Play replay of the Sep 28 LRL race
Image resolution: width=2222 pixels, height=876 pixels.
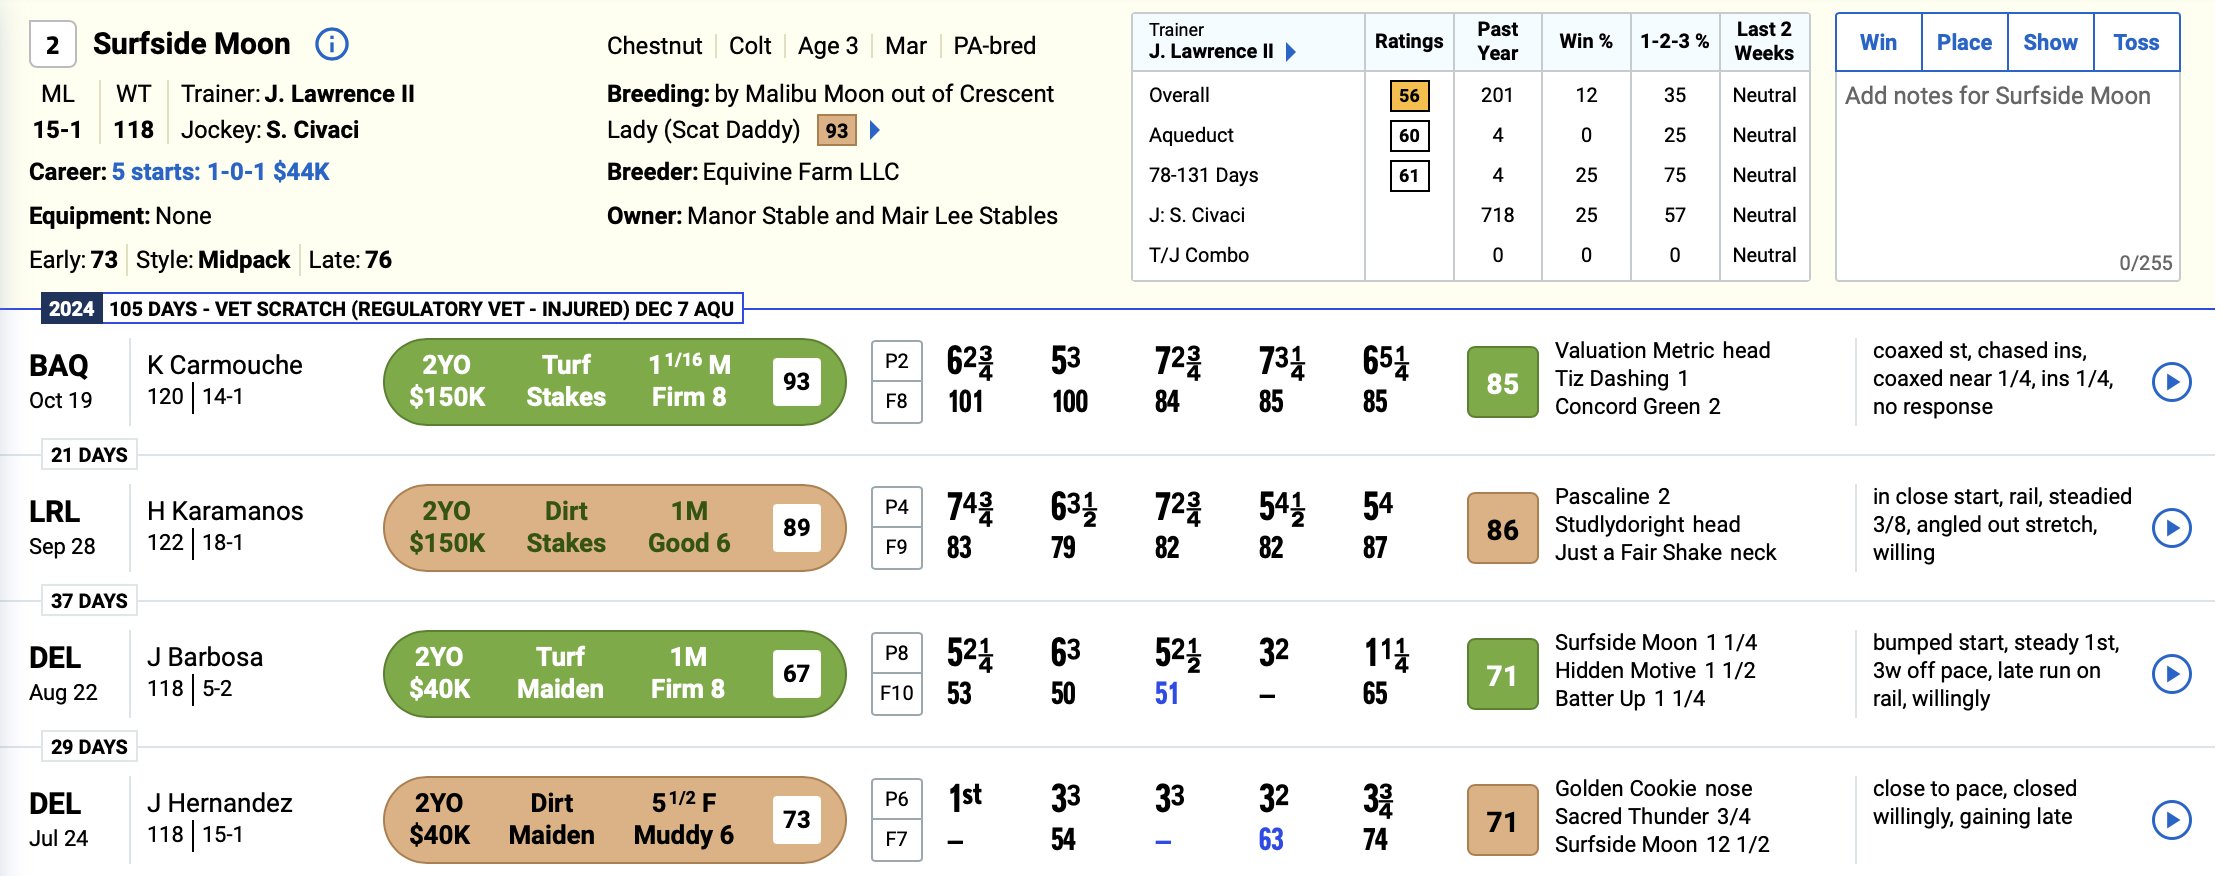click(2172, 528)
